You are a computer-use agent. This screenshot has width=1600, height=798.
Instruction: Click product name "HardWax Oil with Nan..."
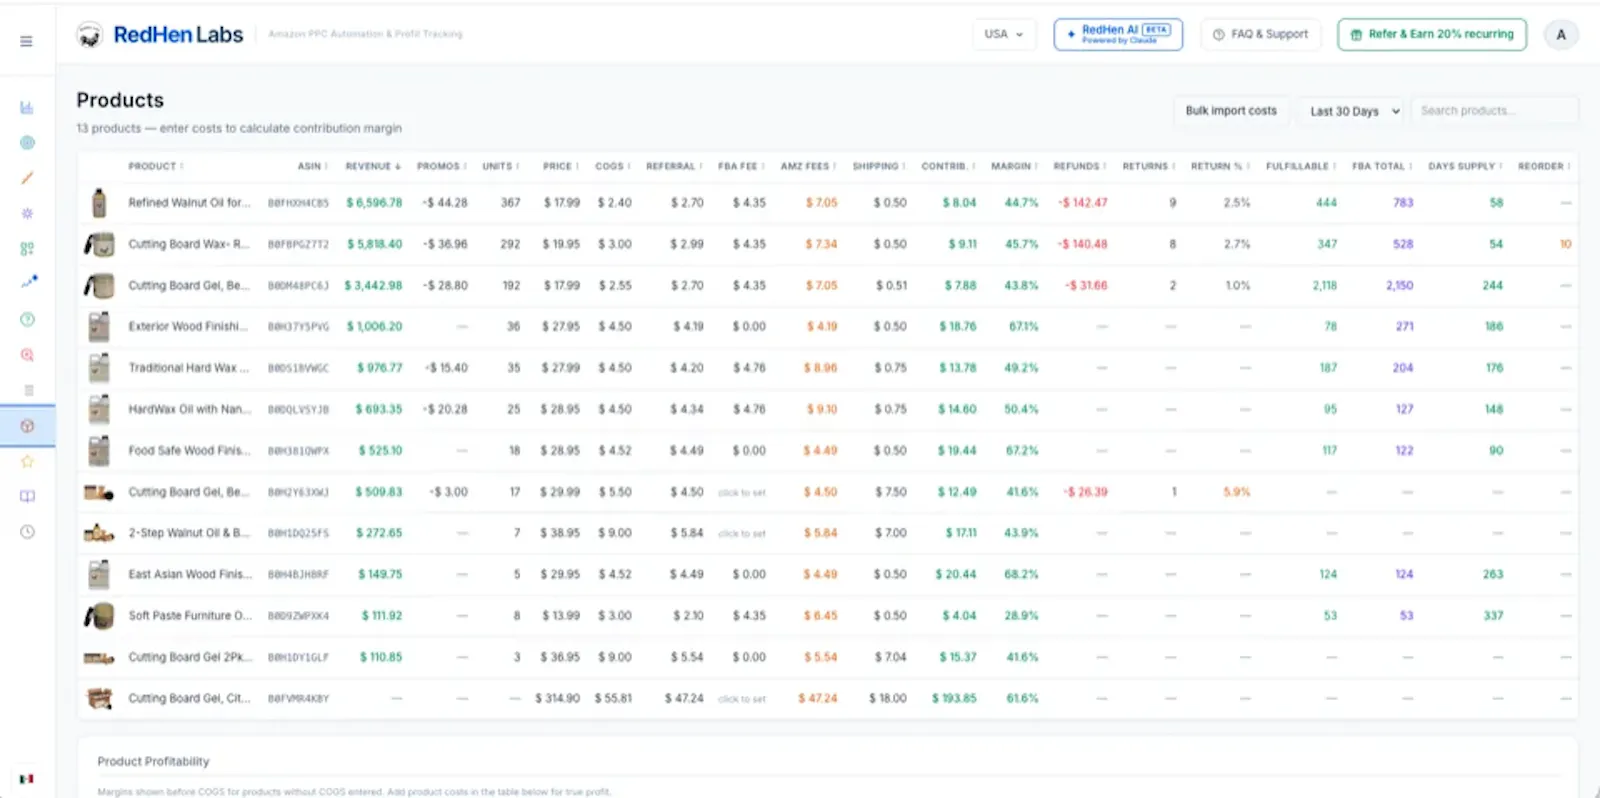(x=188, y=409)
